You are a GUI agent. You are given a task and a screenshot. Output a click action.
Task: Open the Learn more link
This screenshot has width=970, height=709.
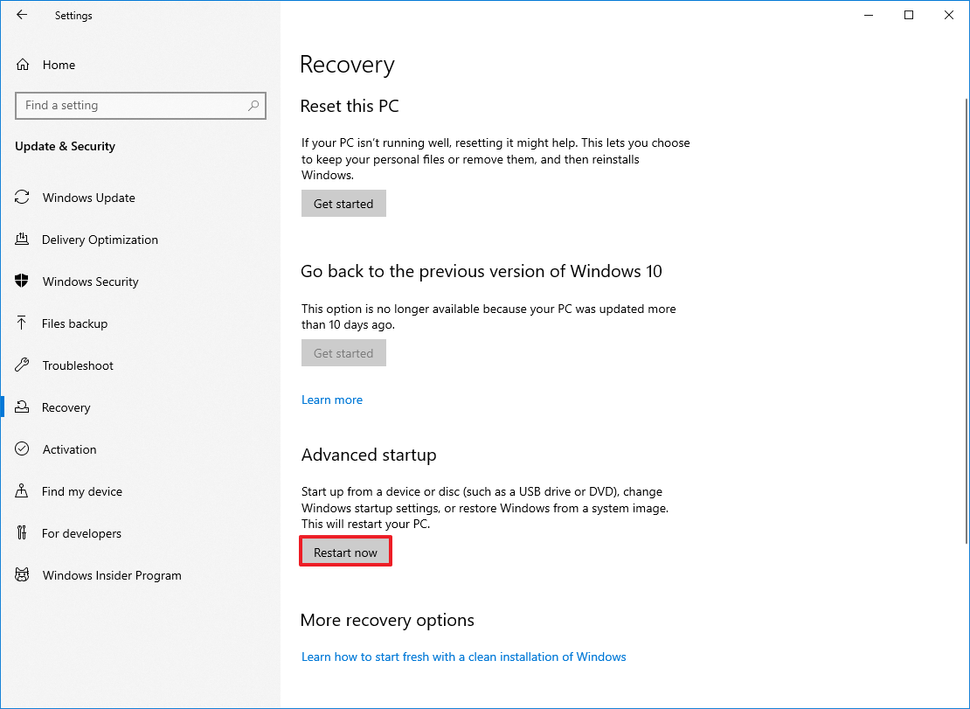tap(331, 399)
